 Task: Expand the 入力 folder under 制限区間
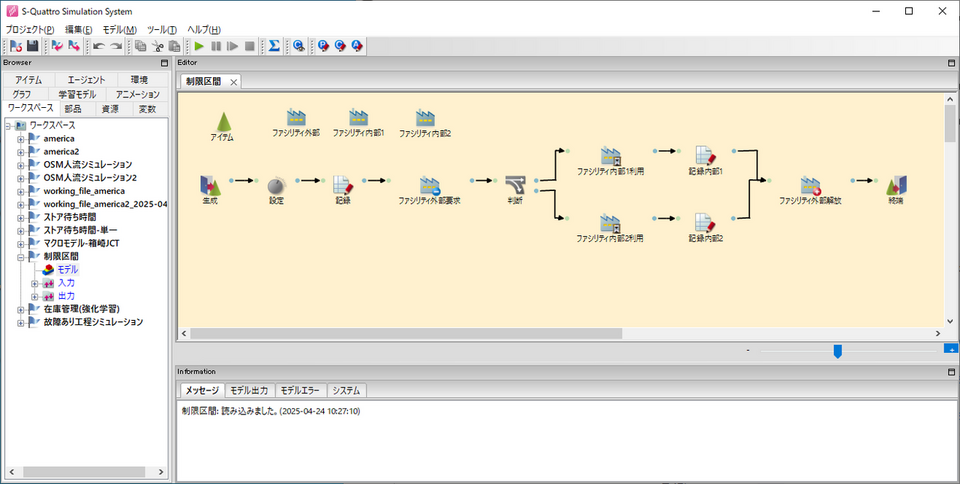click(34, 283)
